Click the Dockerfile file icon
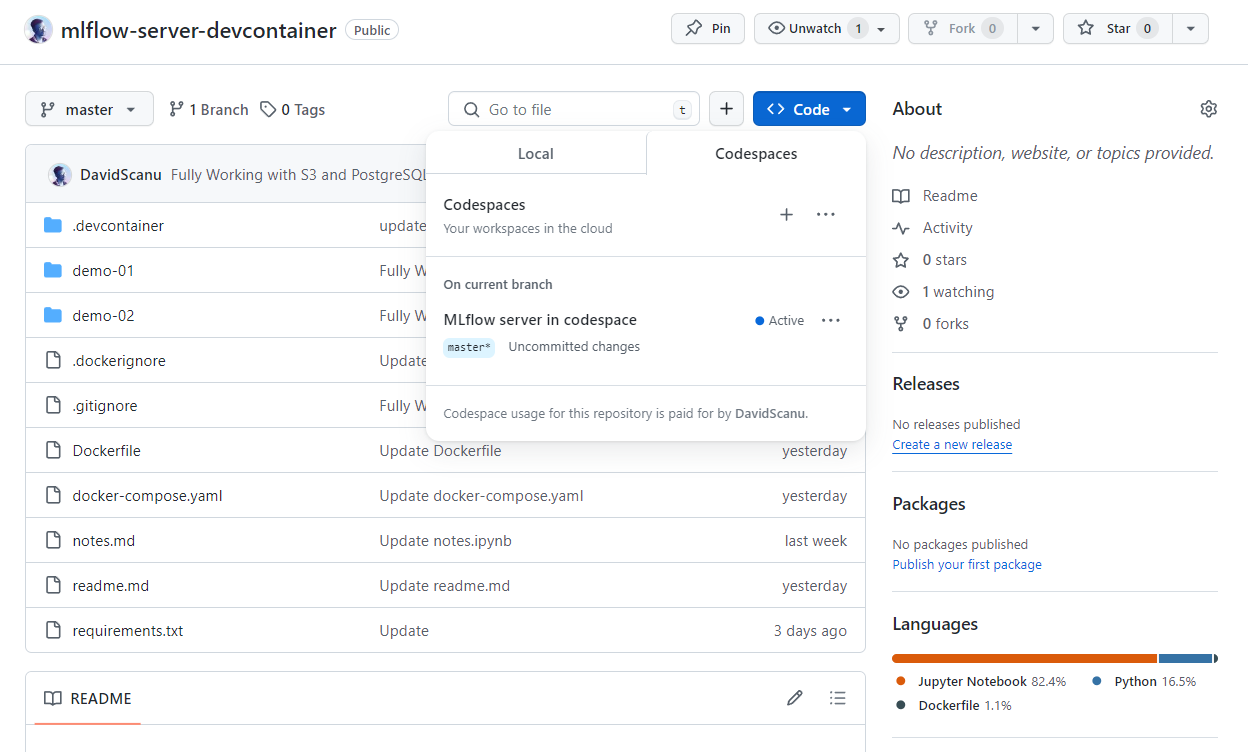The width and height of the screenshot is (1248, 752). coord(54,450)
